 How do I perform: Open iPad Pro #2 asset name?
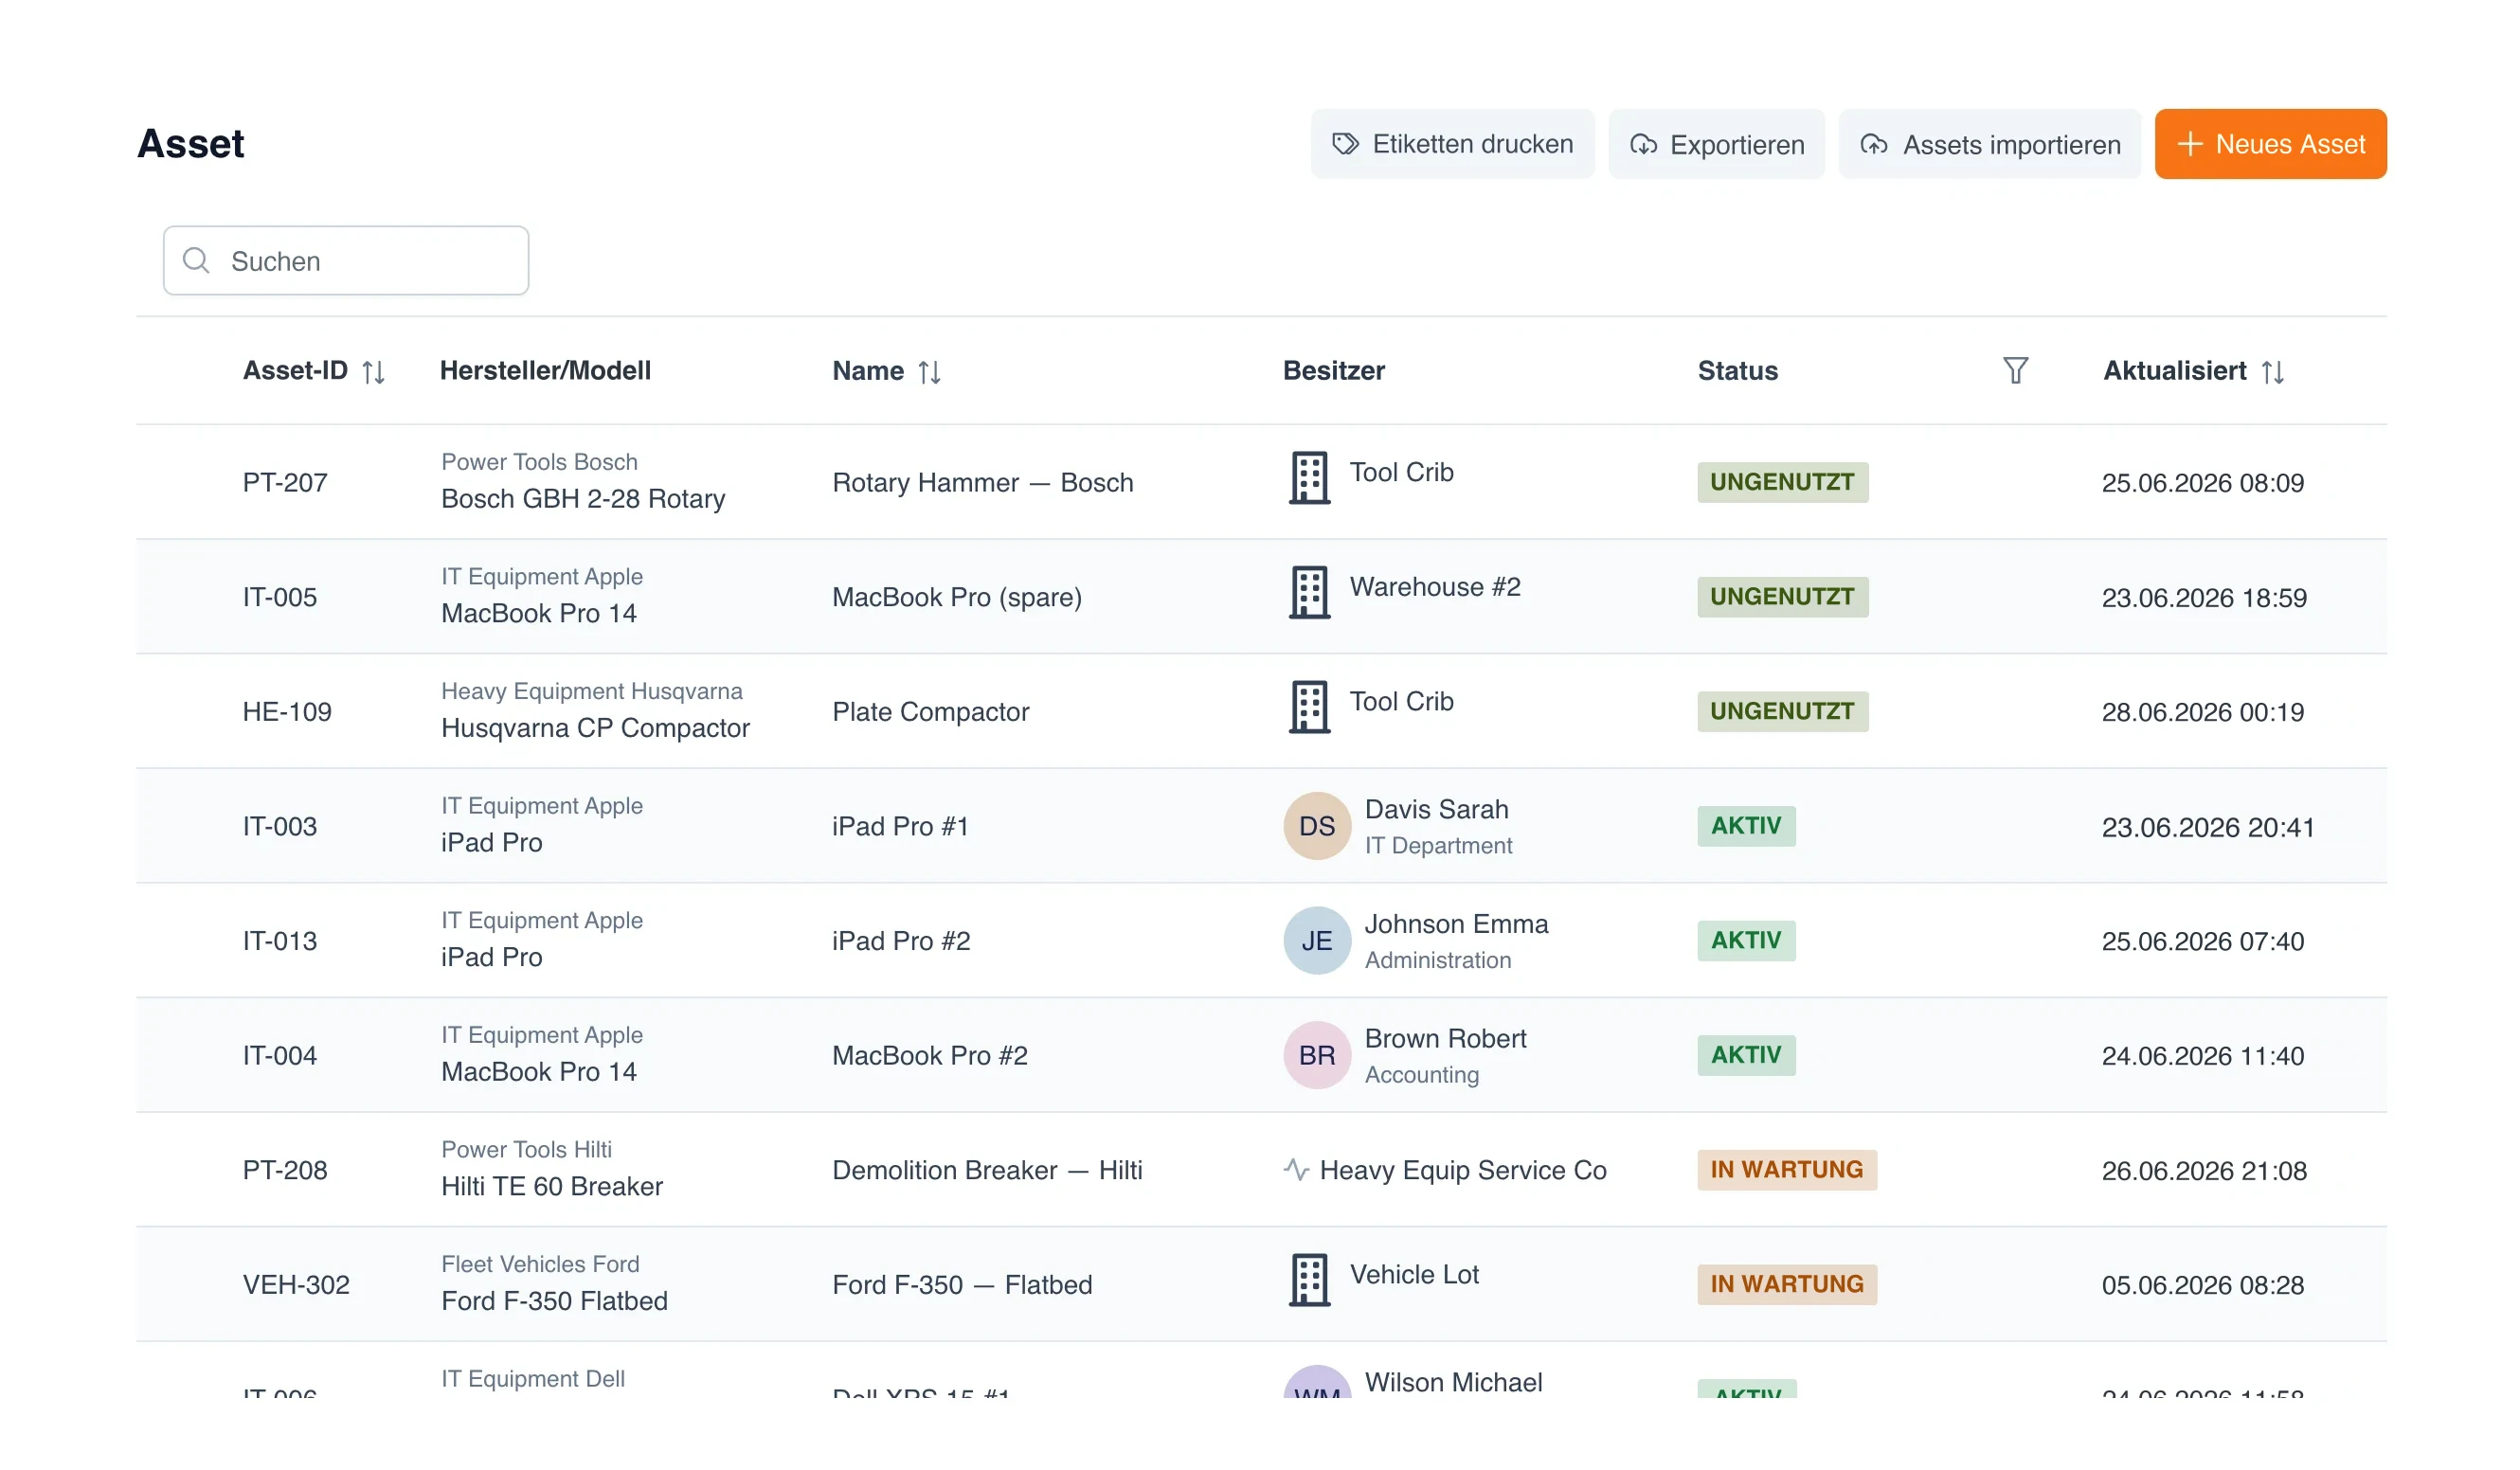click(901, 940)
